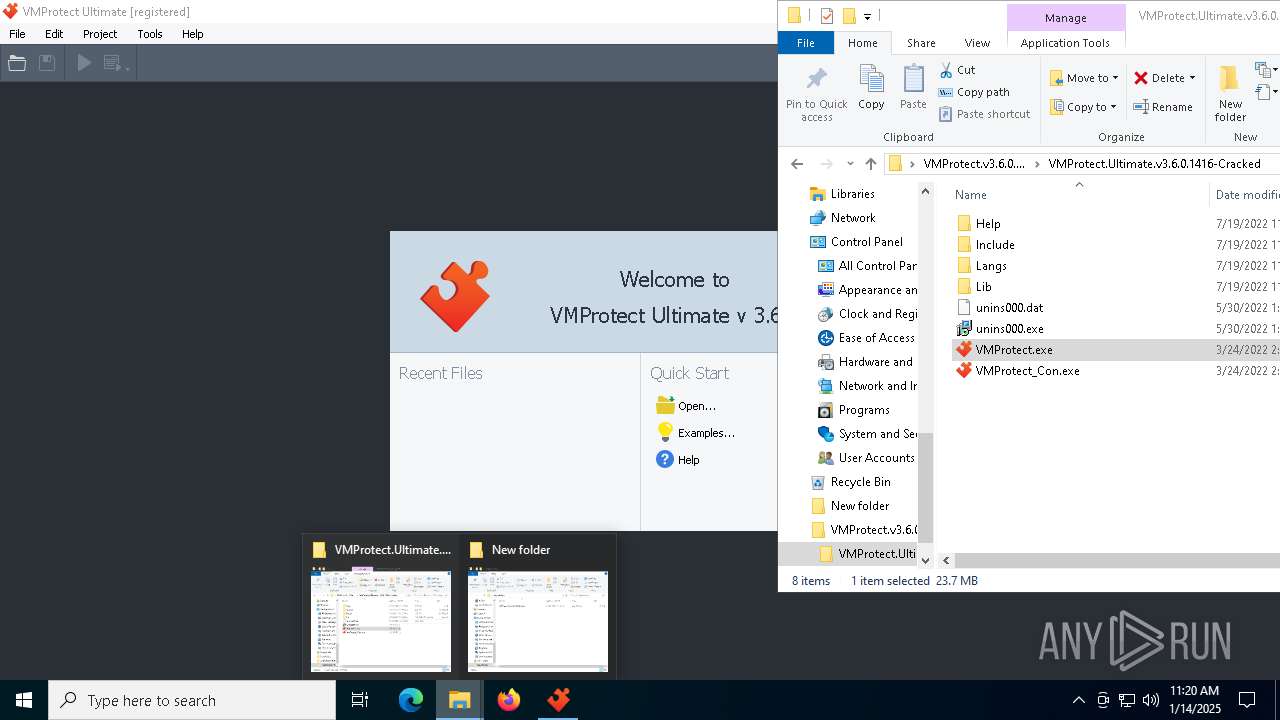
Task: Select the VMProtect_Con.exe file
Action: pos(1027,371)
